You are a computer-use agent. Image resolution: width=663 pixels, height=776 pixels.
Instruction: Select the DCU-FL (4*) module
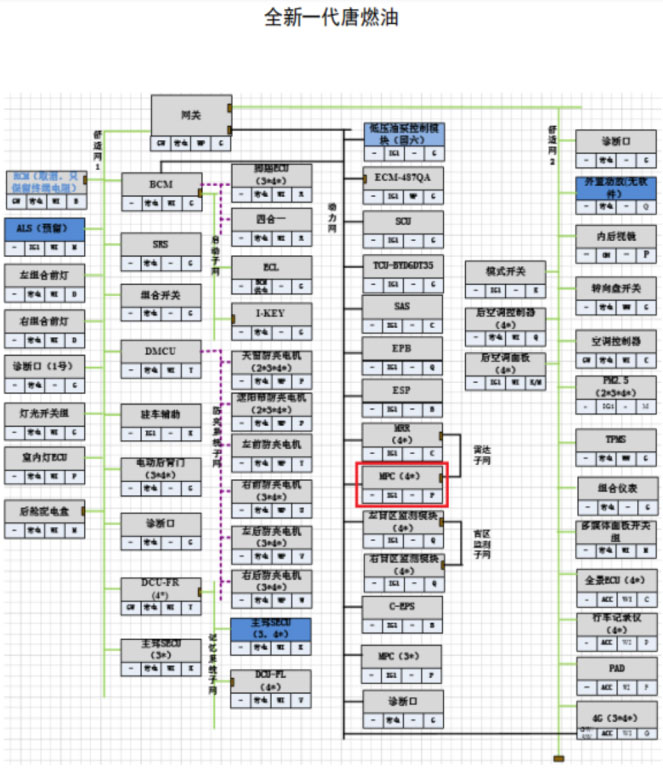(x=271, y=689)
